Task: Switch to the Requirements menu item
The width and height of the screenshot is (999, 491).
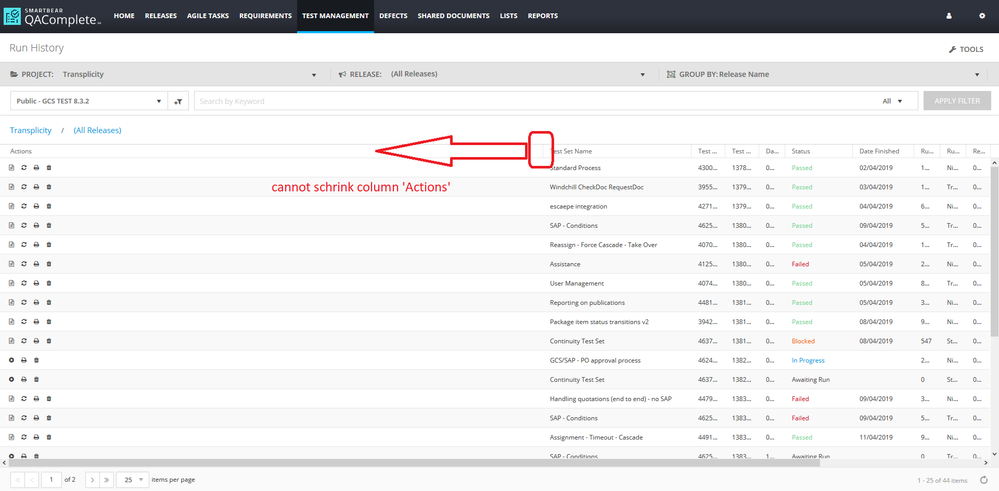Action: coord(265,16)
